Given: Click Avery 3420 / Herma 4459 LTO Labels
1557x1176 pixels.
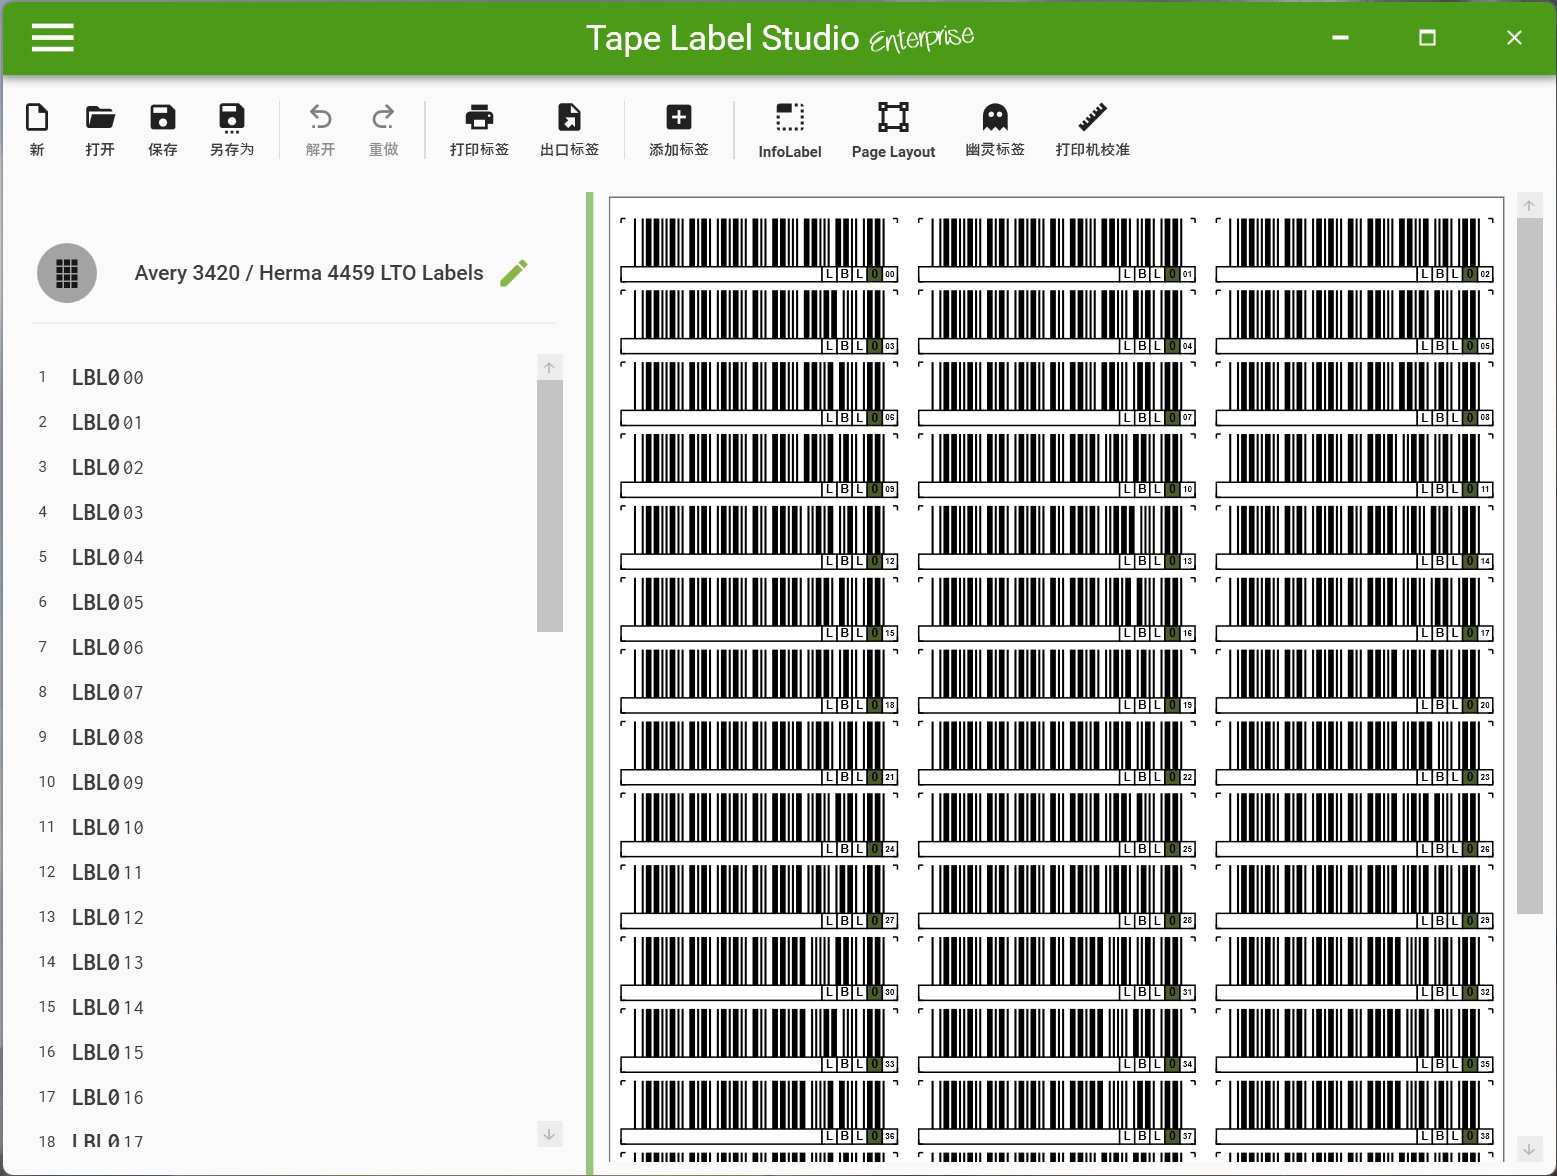Looking at the screenshot, I should click(x=309, y=273).
